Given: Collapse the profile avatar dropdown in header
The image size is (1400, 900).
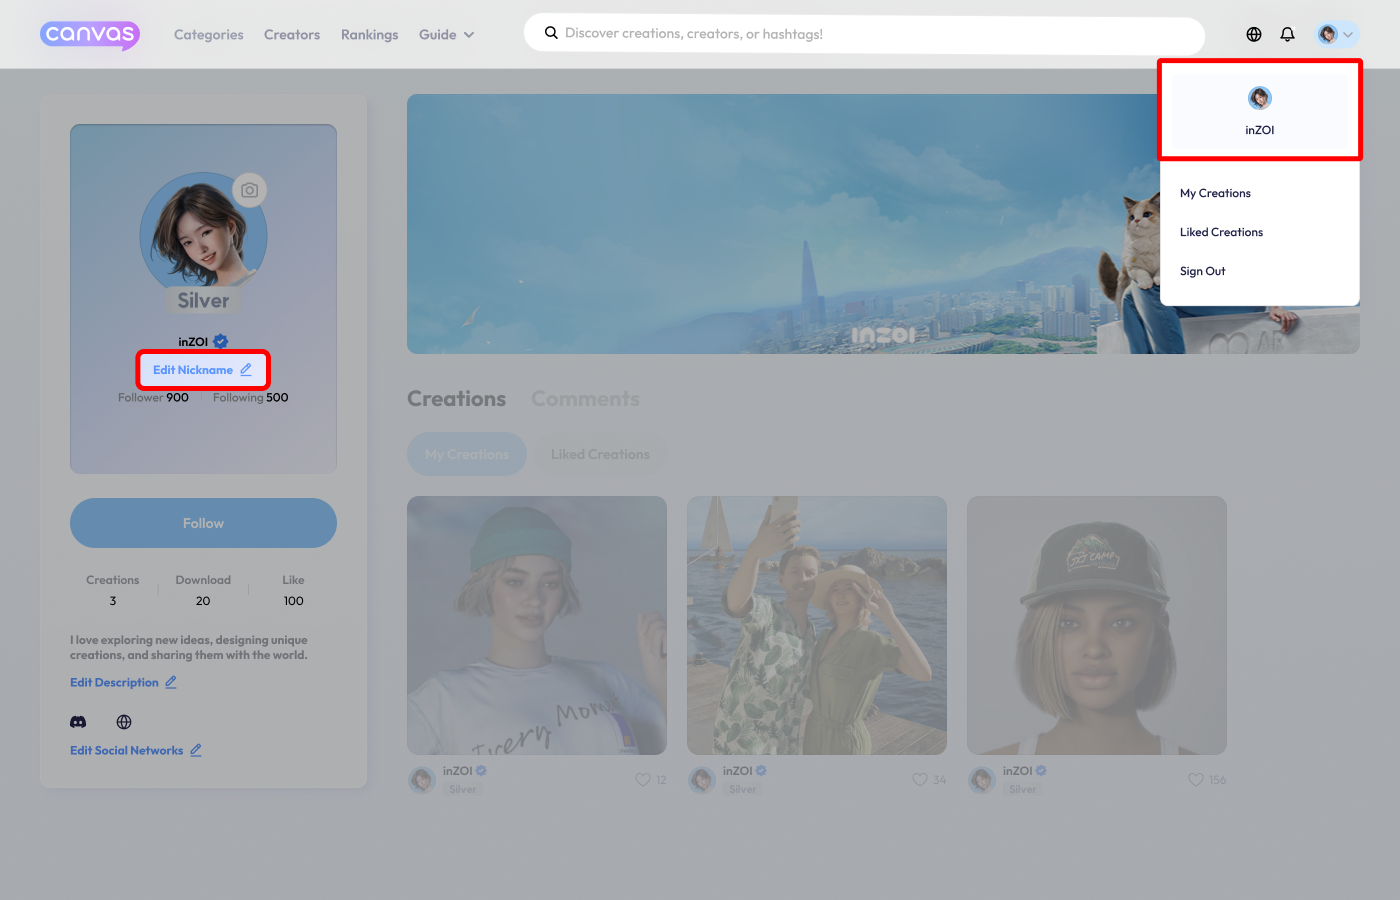Looking at the screenshot, I should [1337, 34].
